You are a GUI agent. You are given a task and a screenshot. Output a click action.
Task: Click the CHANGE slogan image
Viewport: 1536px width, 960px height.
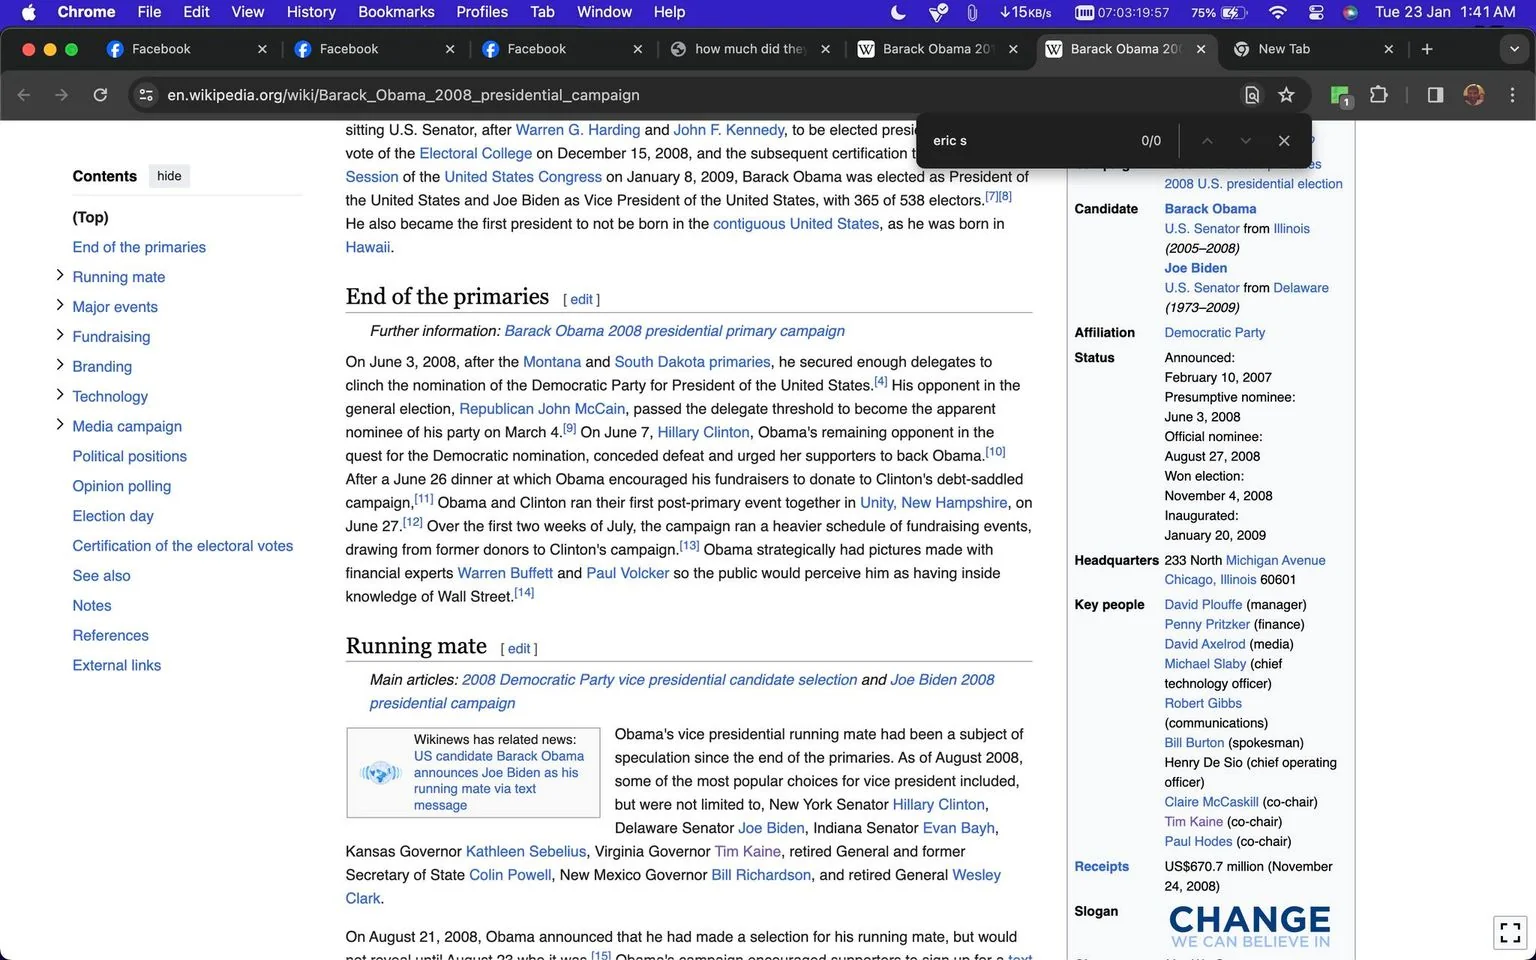tap(1250, 926)
